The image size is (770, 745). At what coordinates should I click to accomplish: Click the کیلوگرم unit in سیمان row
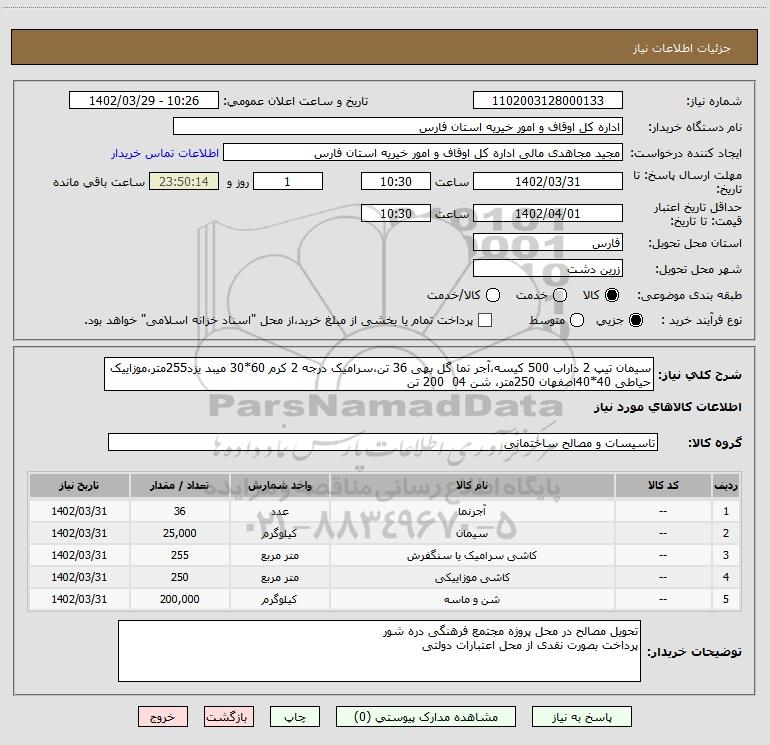point(279,533)
